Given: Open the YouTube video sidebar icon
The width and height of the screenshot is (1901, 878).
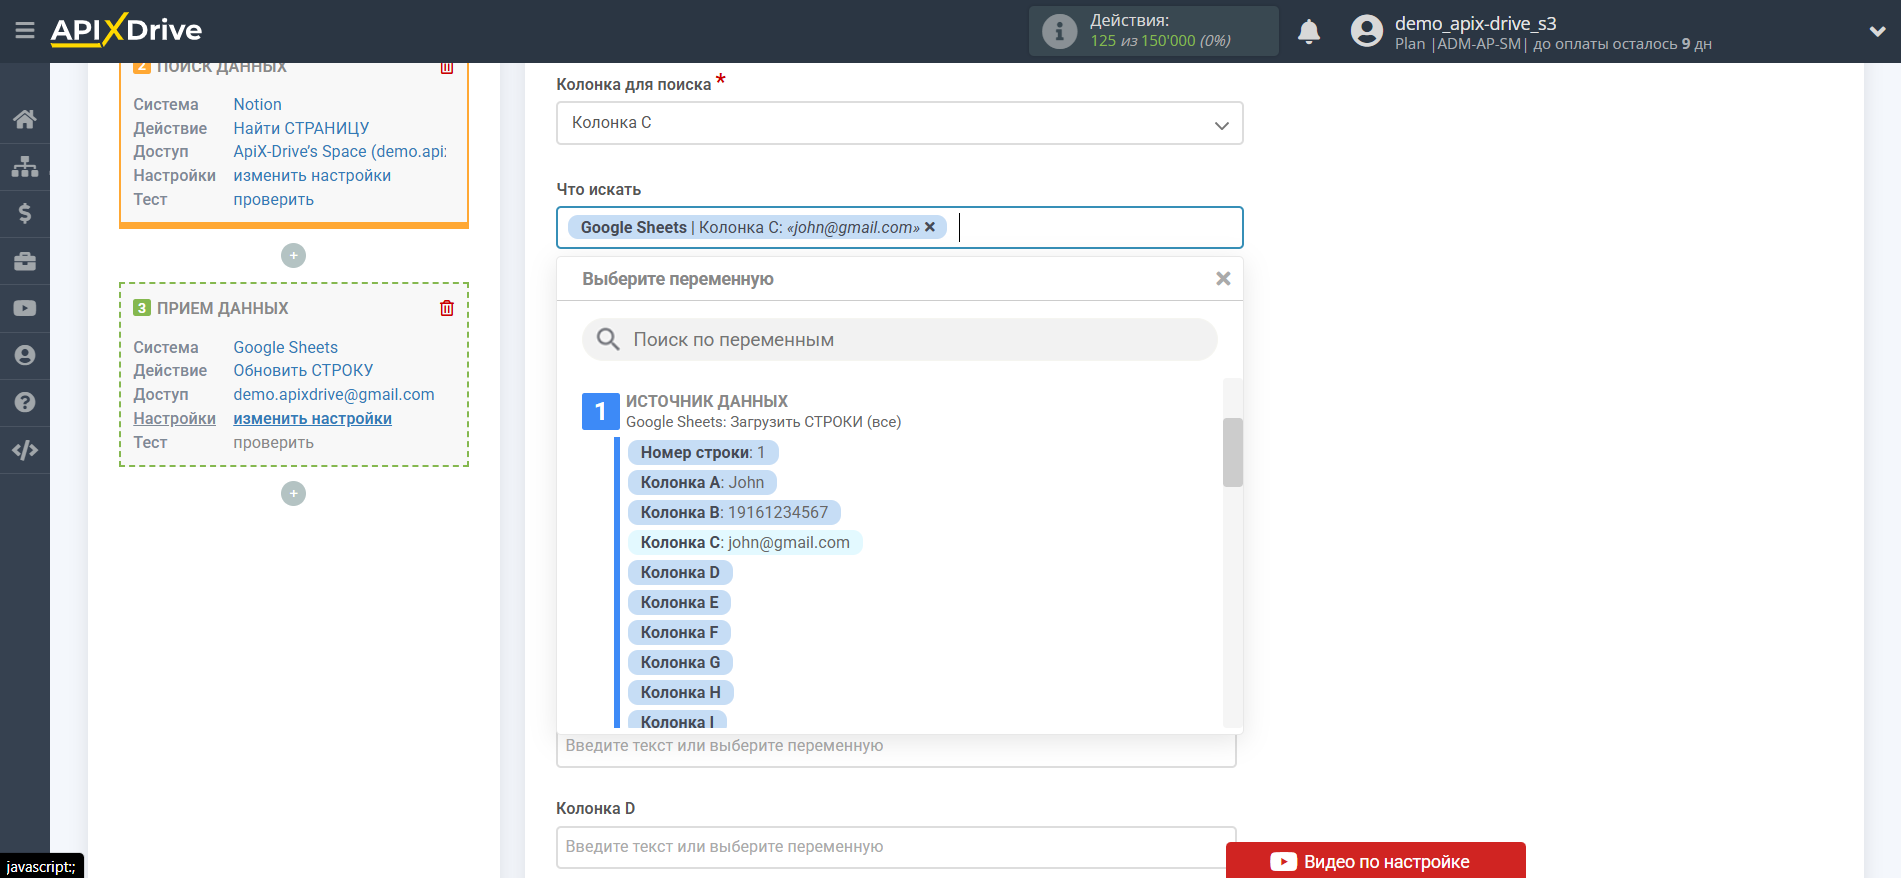Looking at the screenshot, I should coord(25,308).
